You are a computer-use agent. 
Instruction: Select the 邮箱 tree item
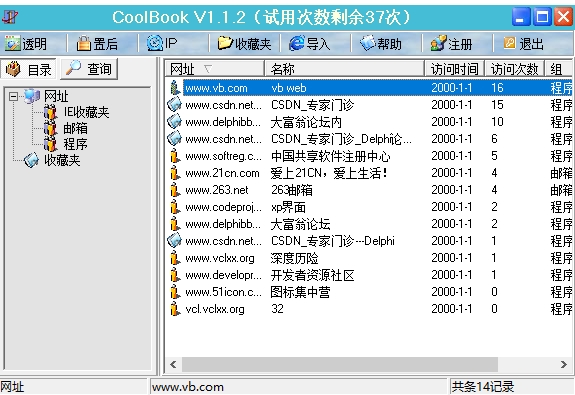75,128
